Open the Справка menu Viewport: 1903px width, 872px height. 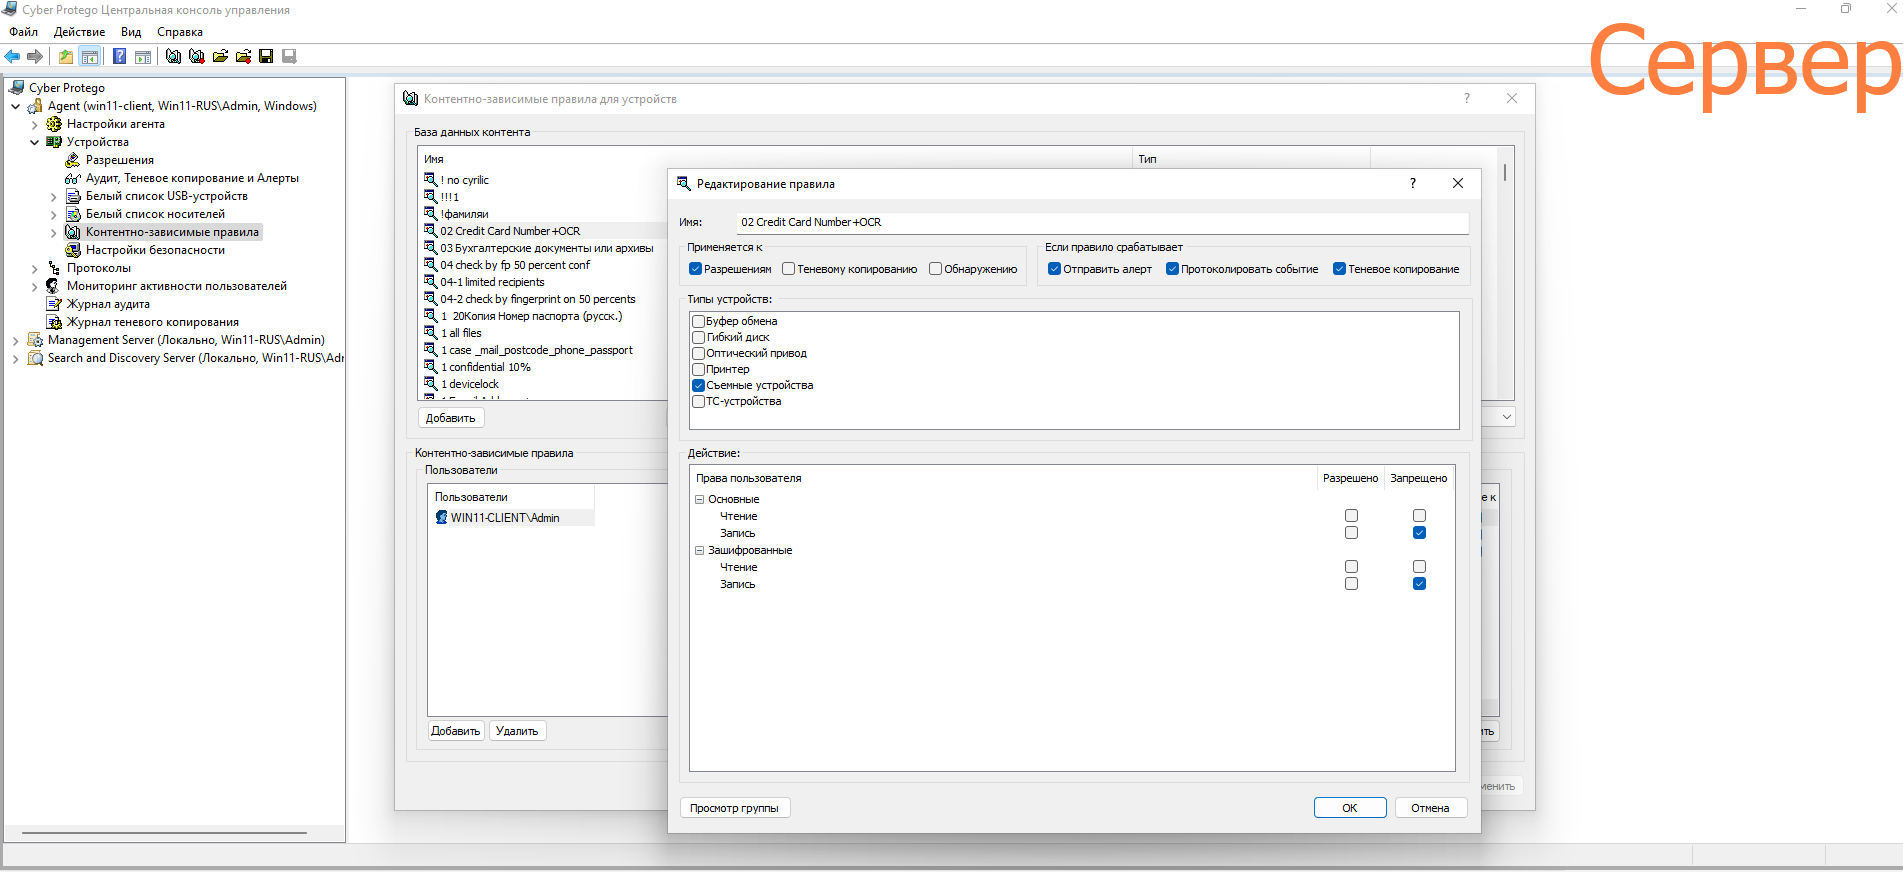[x=180, y=32]
